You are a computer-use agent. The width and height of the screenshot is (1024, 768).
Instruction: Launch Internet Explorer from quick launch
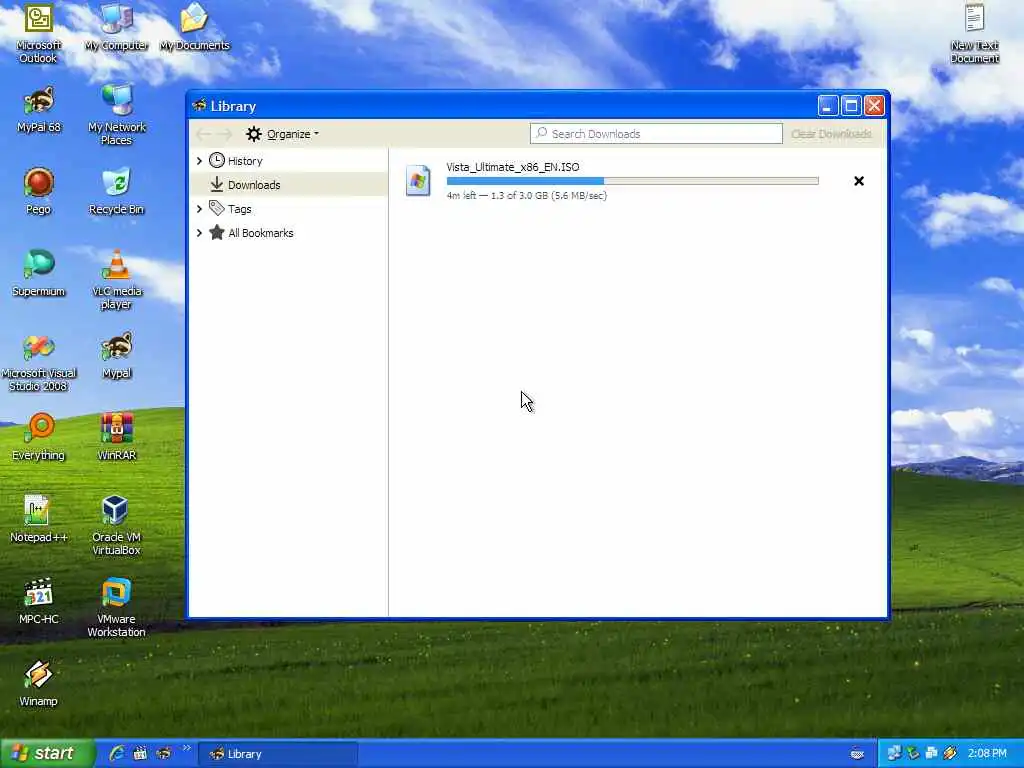tap(117, 753)
